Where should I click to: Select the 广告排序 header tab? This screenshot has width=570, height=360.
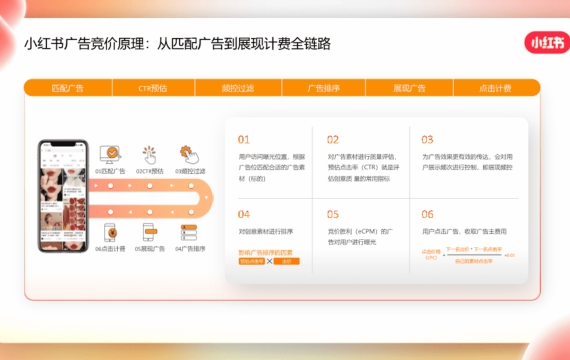tap(324, 88)
